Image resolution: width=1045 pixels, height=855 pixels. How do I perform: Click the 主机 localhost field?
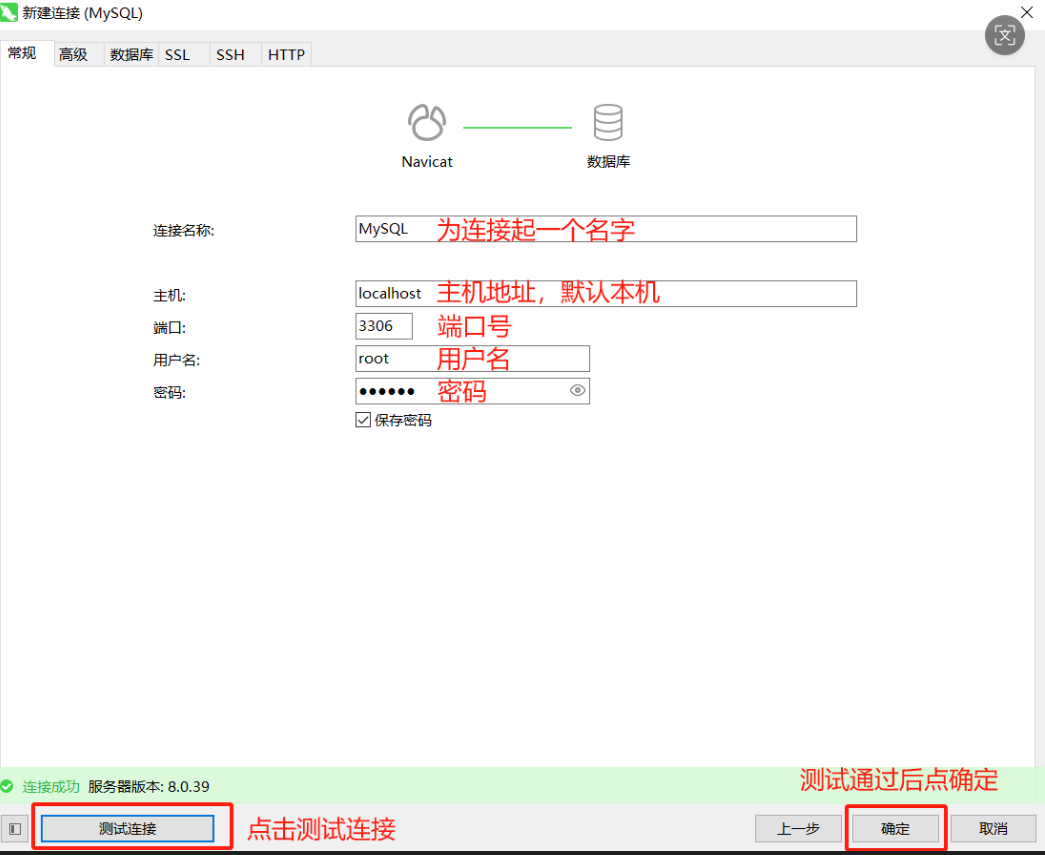click(x=606, y=293)
